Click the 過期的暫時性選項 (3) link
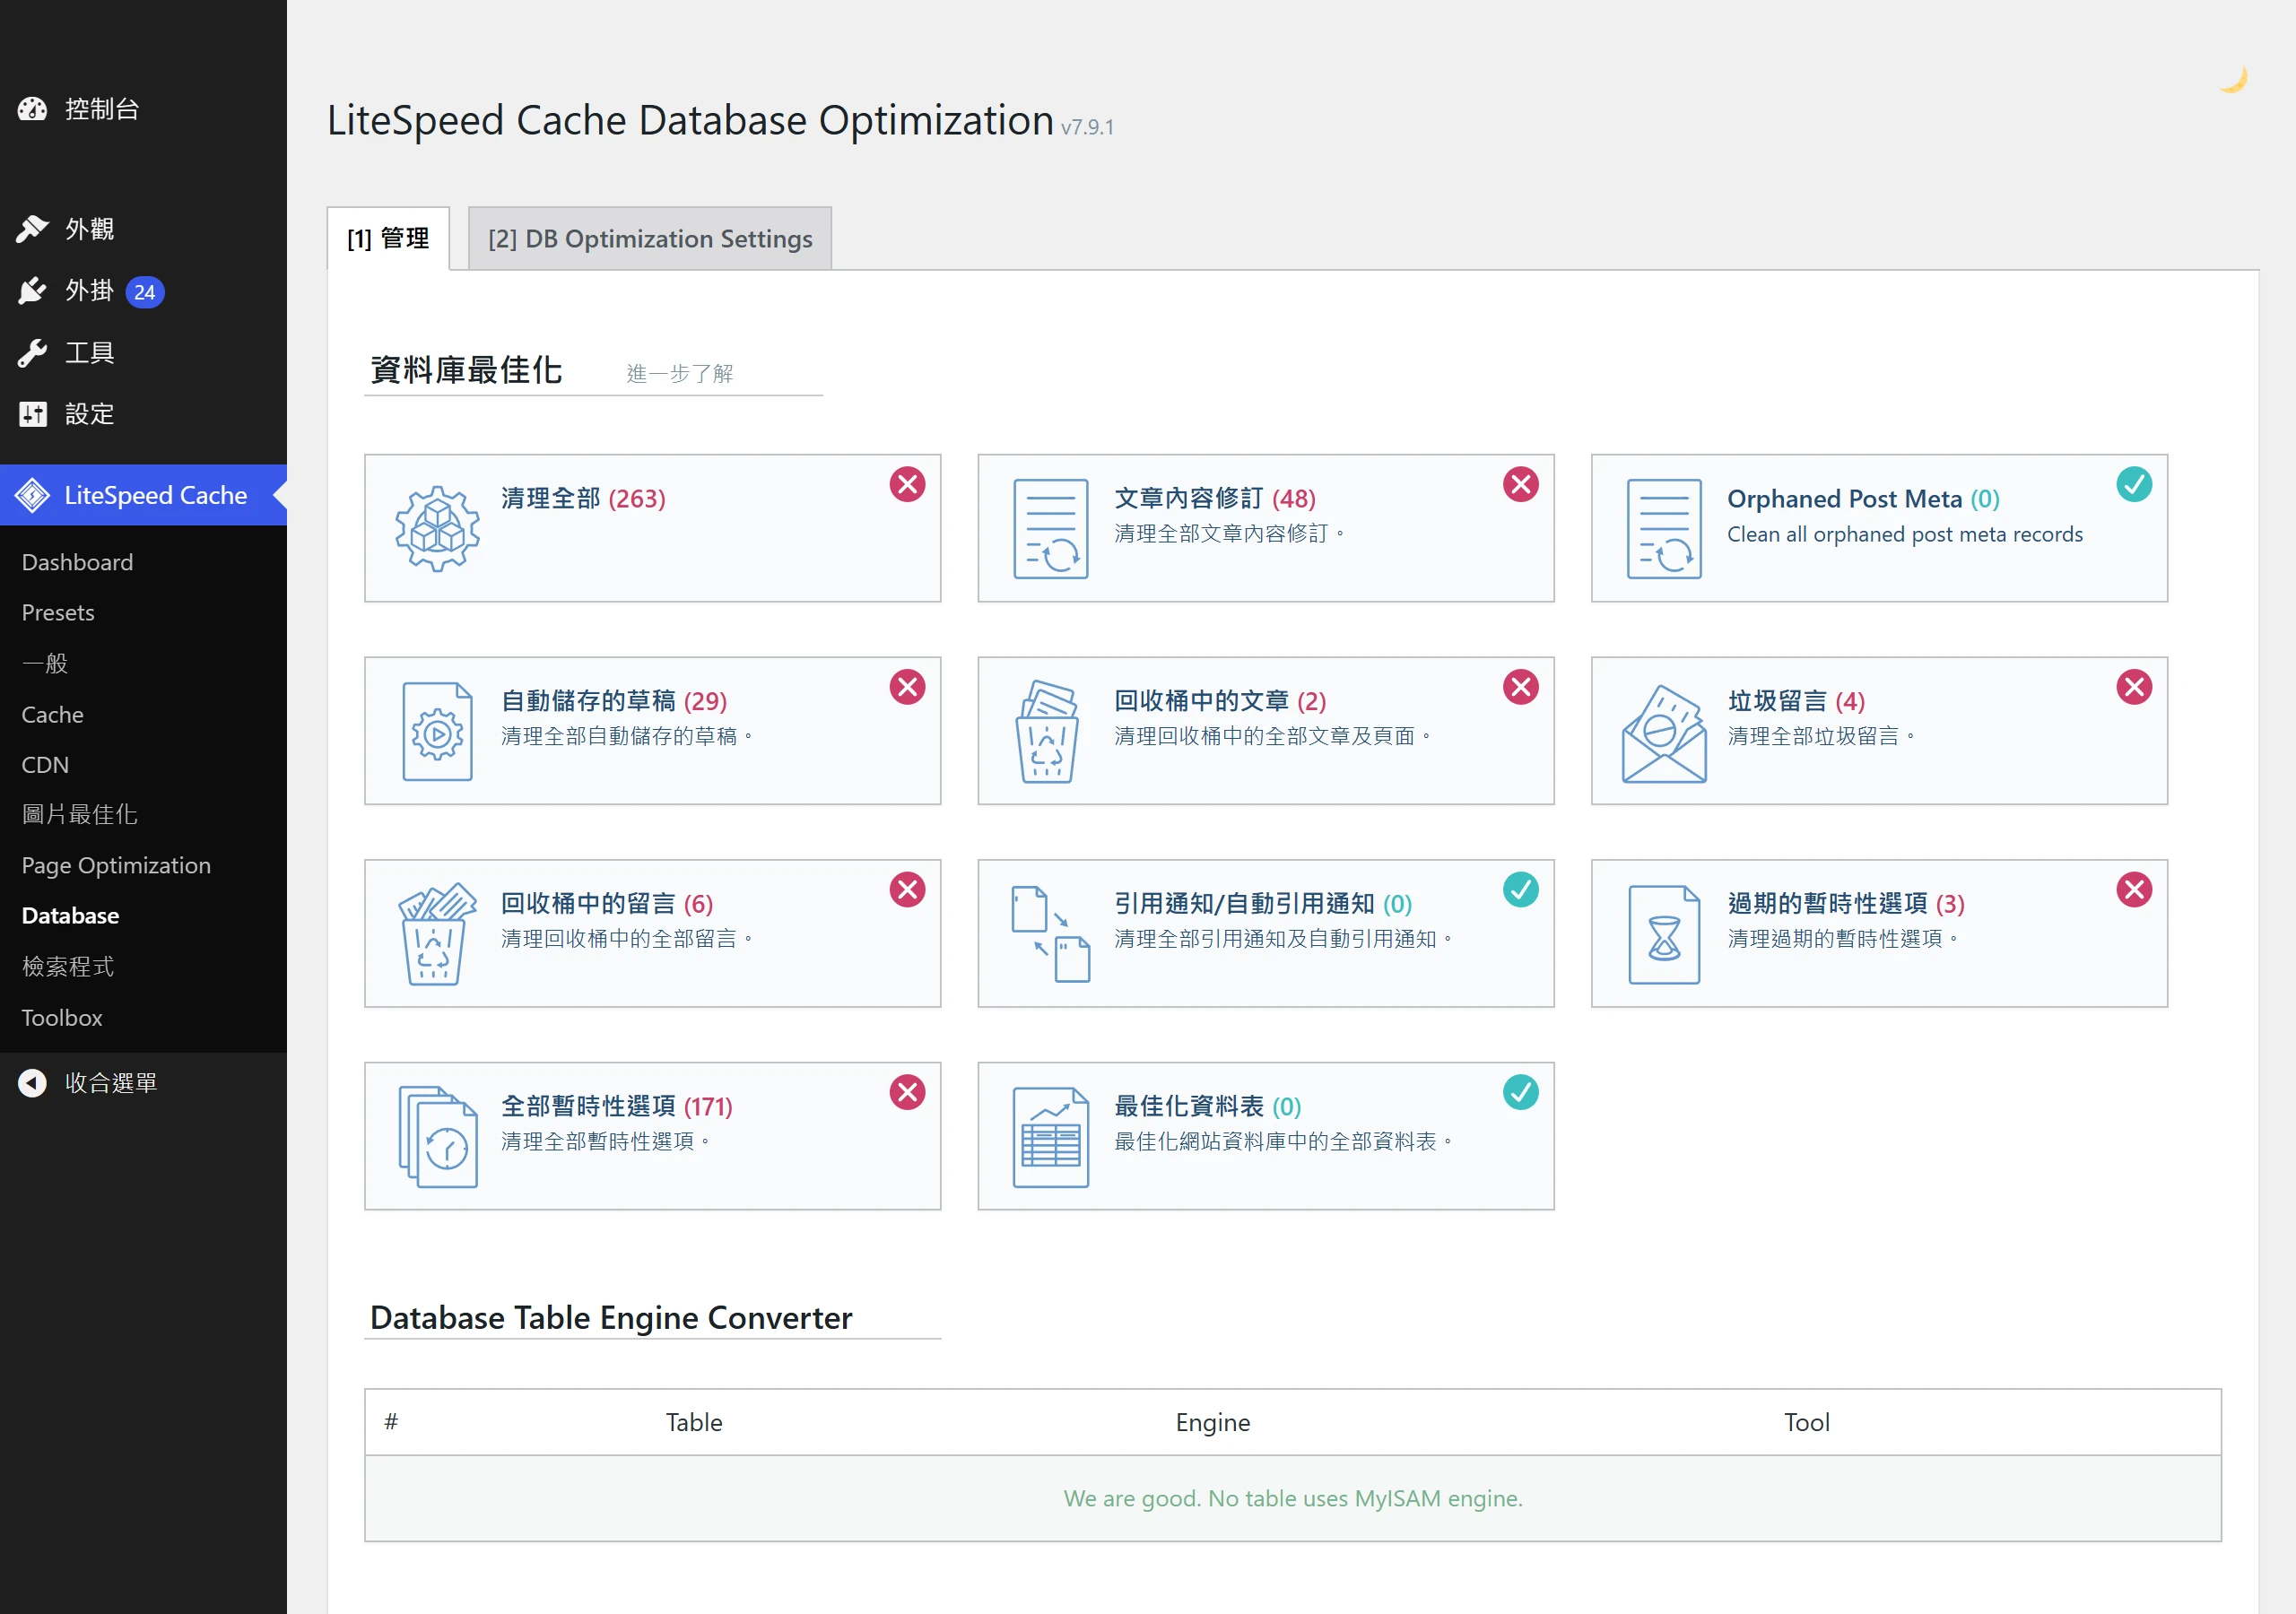Image resolution: width=2296 pixels, height=1614 pixels. click(x=1846, y=904)
